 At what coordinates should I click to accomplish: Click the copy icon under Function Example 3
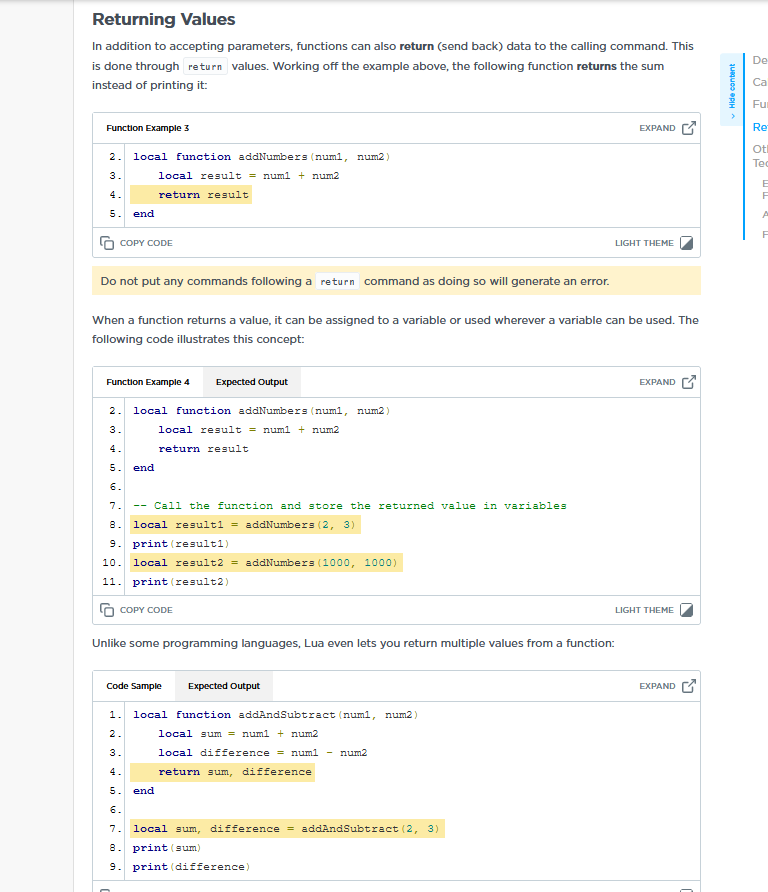click(x=107, y=243)
